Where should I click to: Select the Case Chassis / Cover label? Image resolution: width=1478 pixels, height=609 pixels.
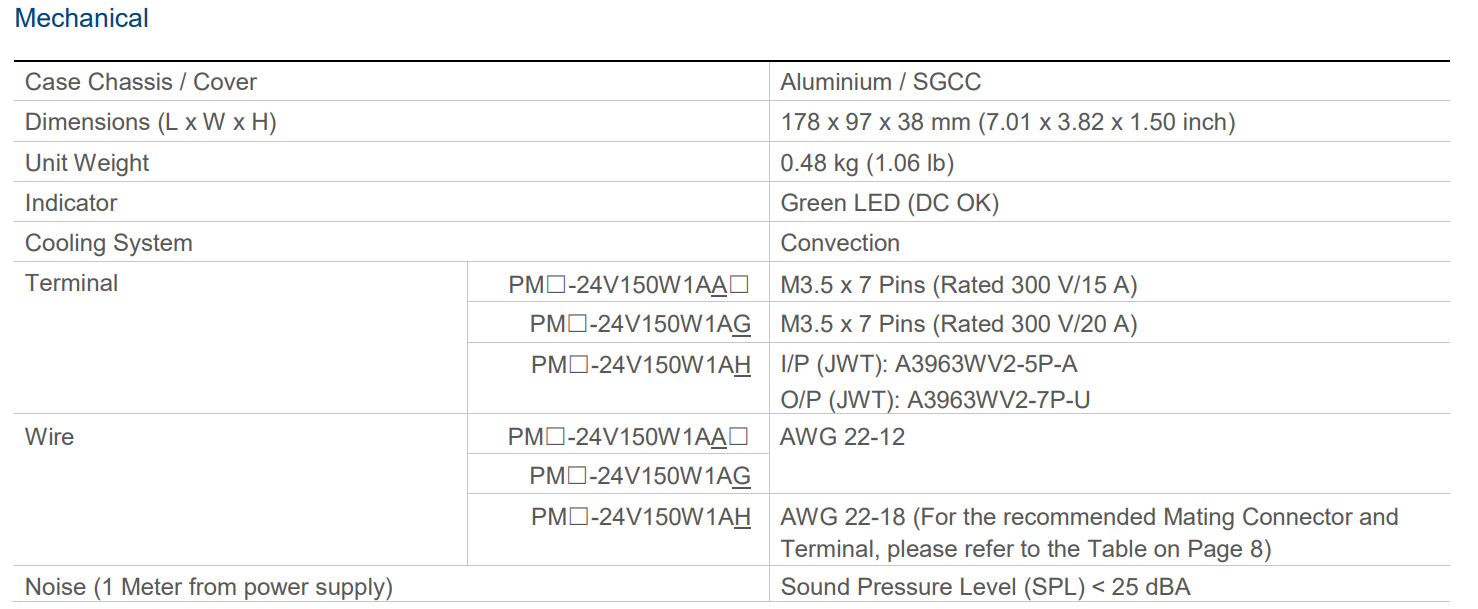click(140, 82)
